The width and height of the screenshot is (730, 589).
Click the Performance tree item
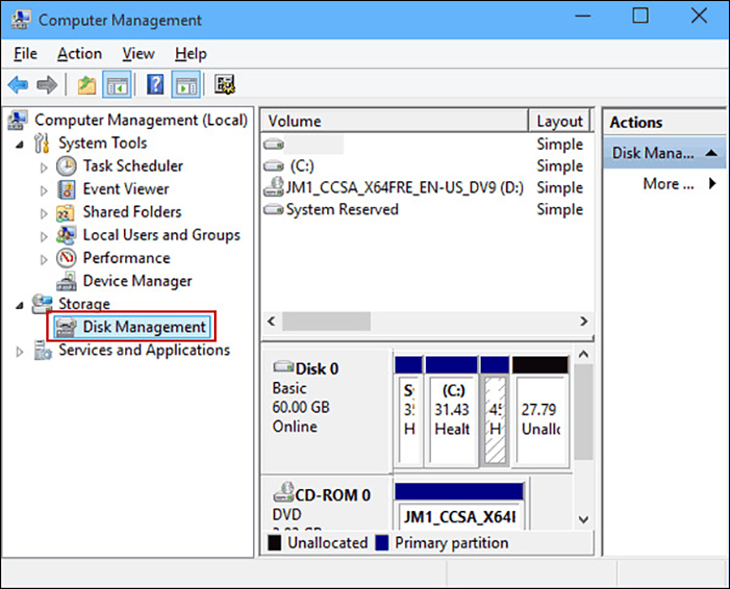tap(126, 258)
